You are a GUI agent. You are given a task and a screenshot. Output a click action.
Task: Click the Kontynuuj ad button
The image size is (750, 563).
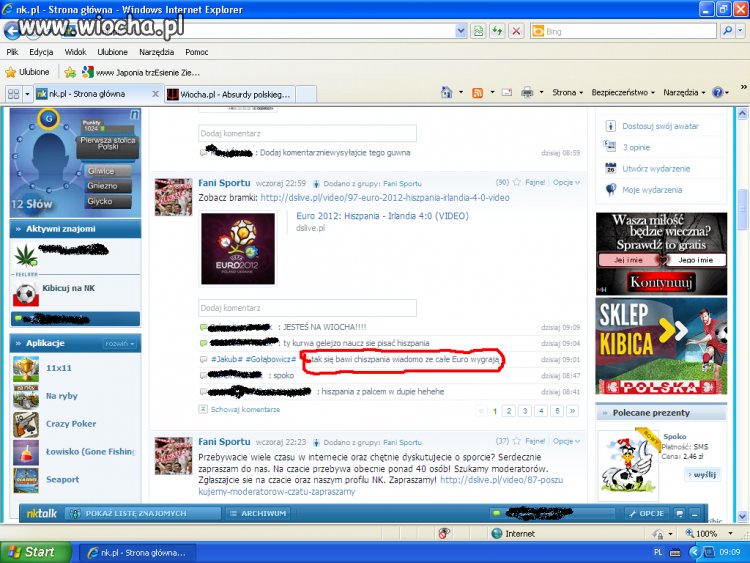(x=661, y=282)
